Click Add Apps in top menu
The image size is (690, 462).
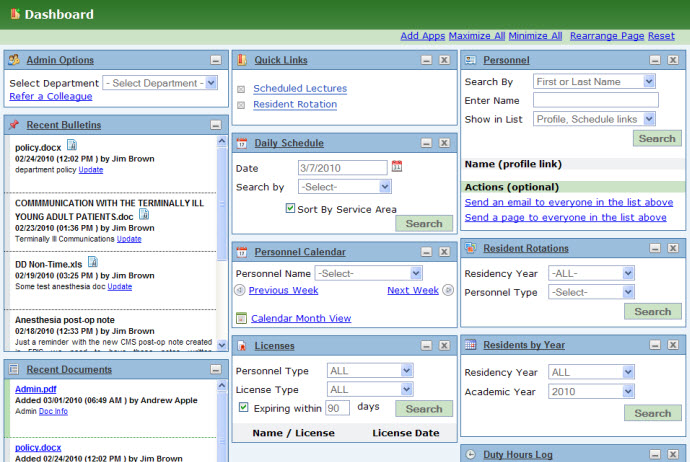click(x=422, y=36)
